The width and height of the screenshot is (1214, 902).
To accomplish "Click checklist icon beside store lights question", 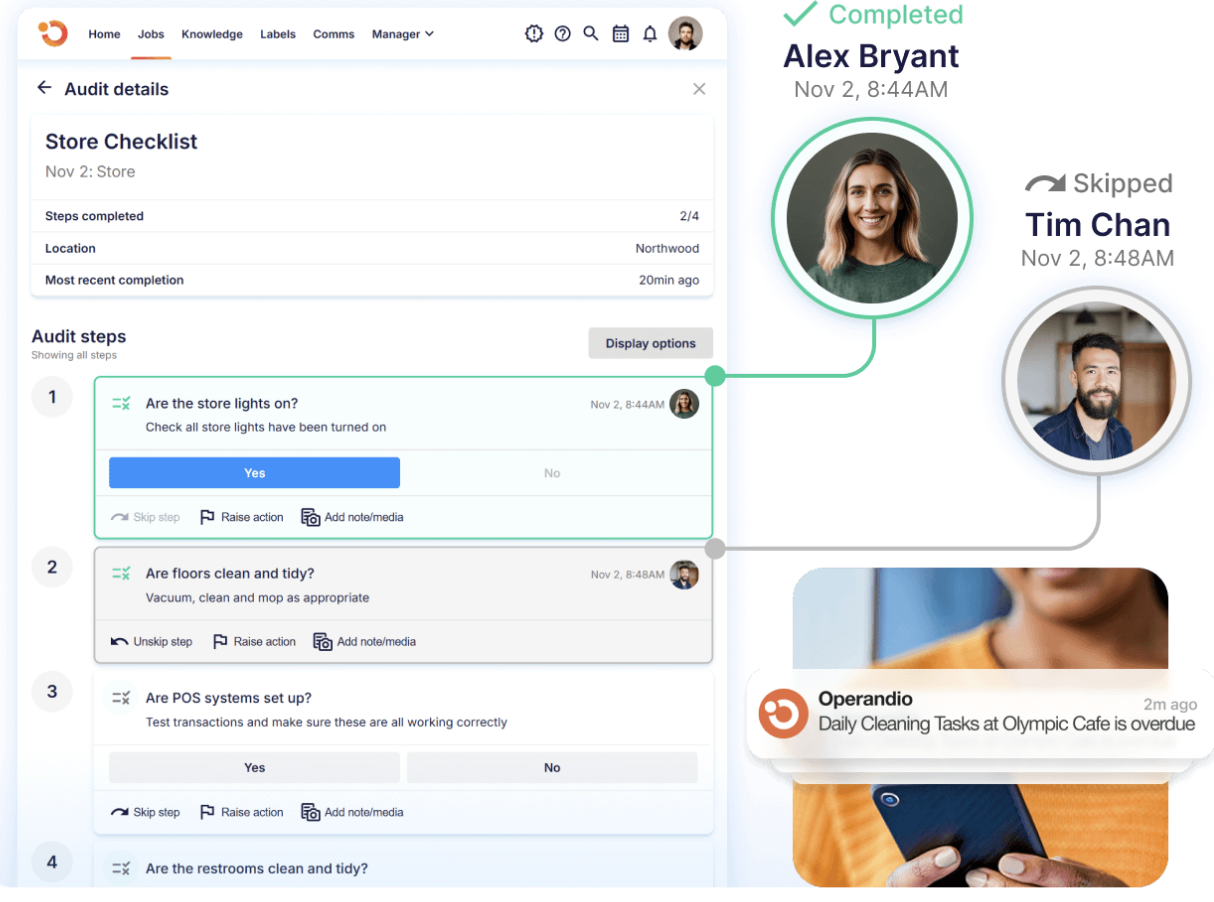I will pos(121,404).
